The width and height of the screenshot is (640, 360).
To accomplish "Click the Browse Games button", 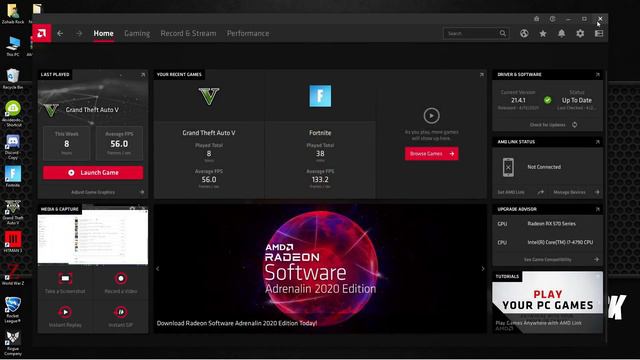I will pos(431,154).
